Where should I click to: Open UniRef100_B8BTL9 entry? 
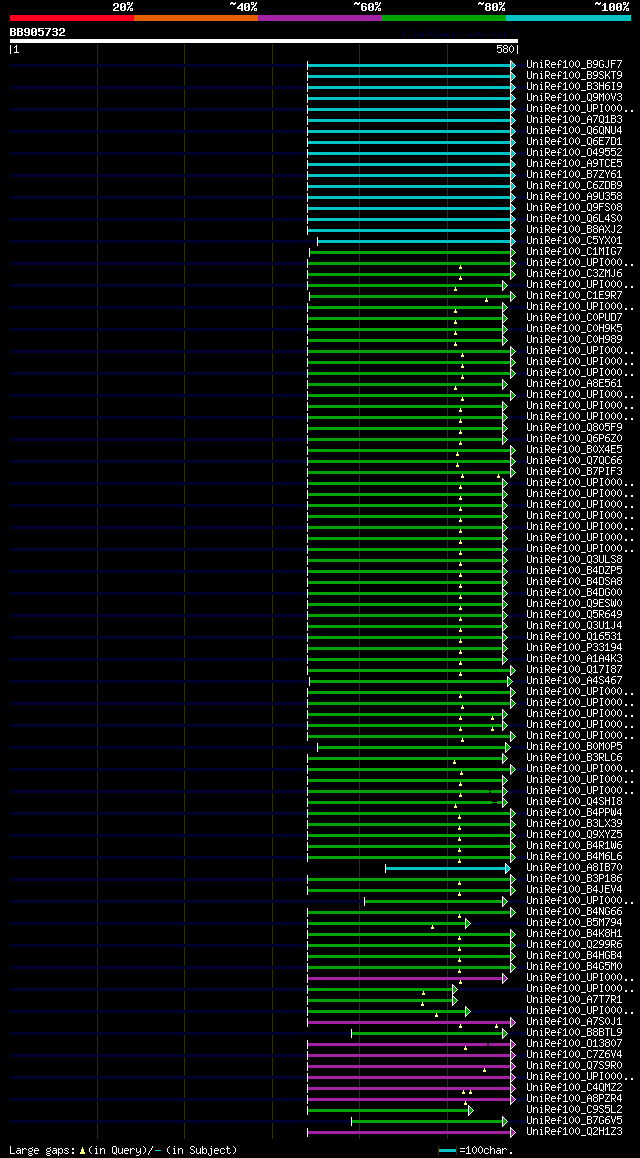pyautogui.click(x=574, y=1032)
